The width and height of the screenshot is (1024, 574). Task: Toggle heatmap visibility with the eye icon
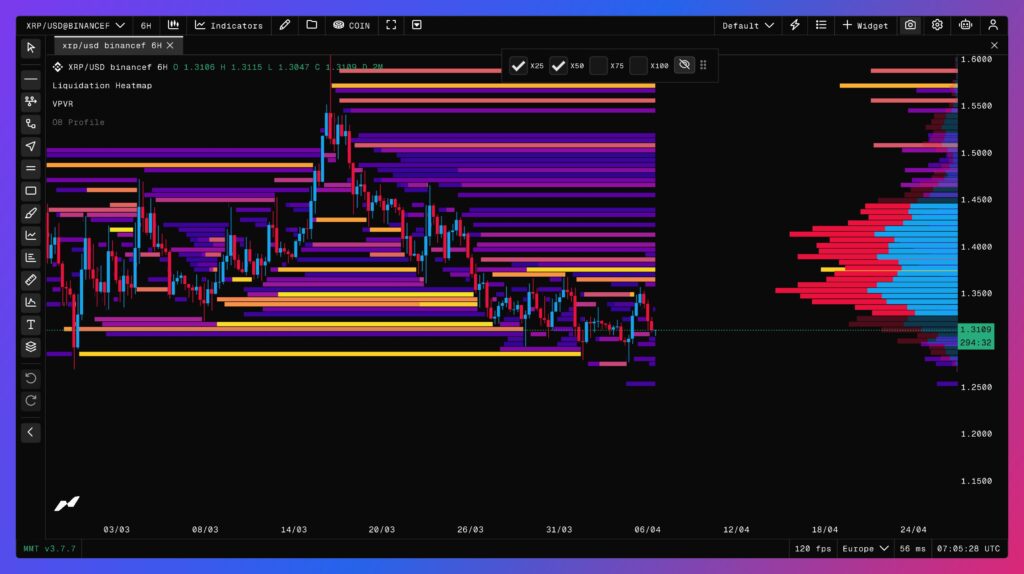684,65
